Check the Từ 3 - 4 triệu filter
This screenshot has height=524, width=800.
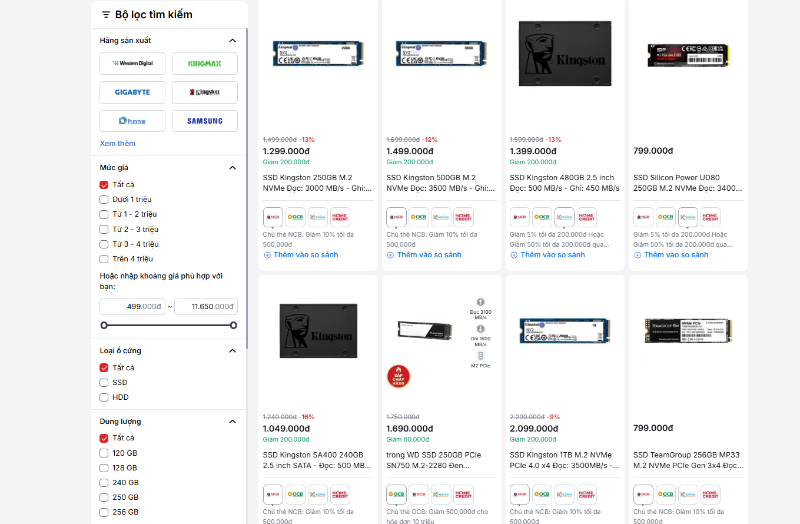104,244
